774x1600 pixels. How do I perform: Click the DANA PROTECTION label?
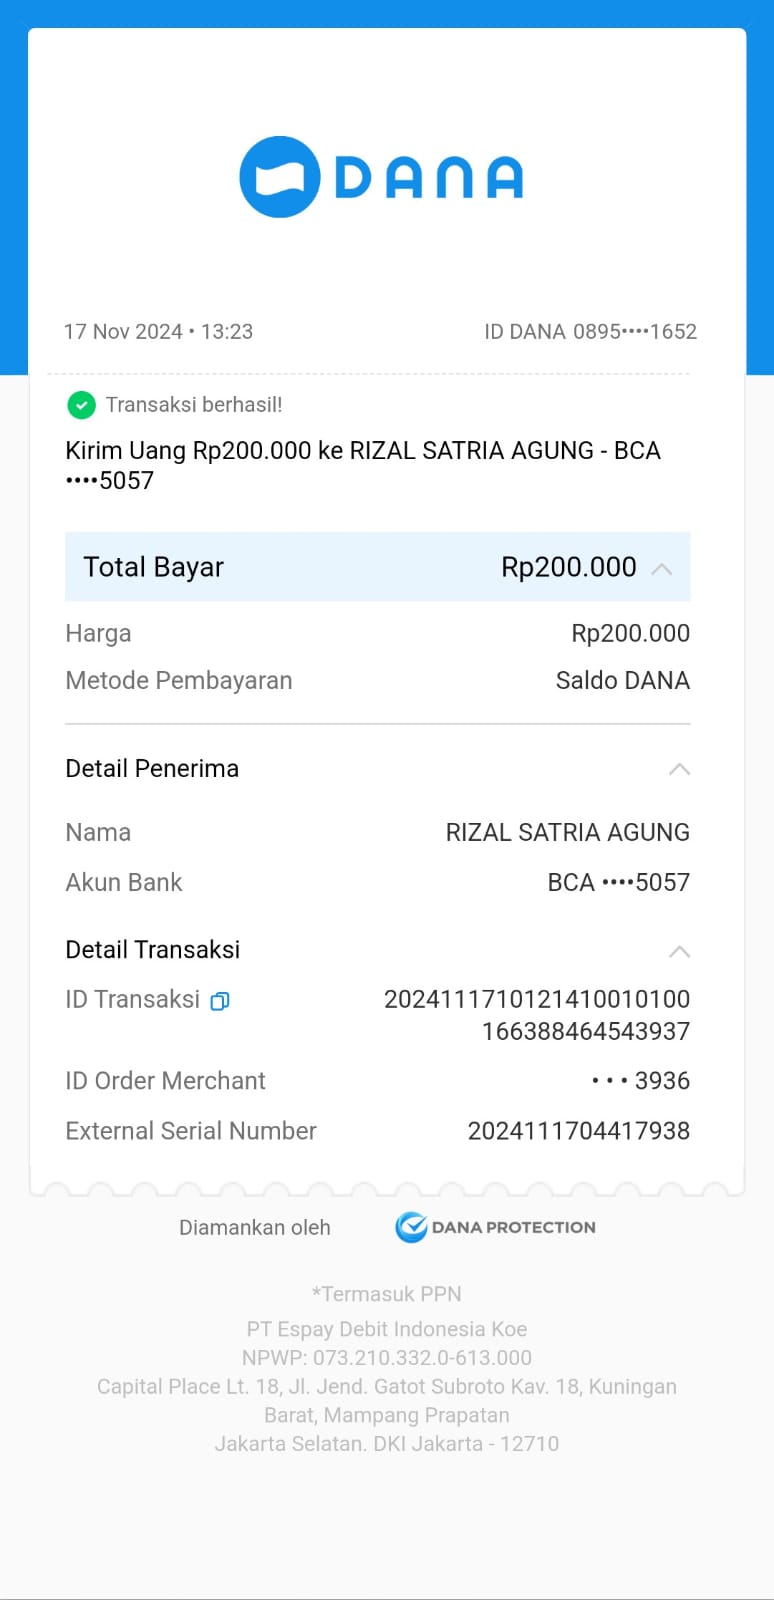point(513,1227)
